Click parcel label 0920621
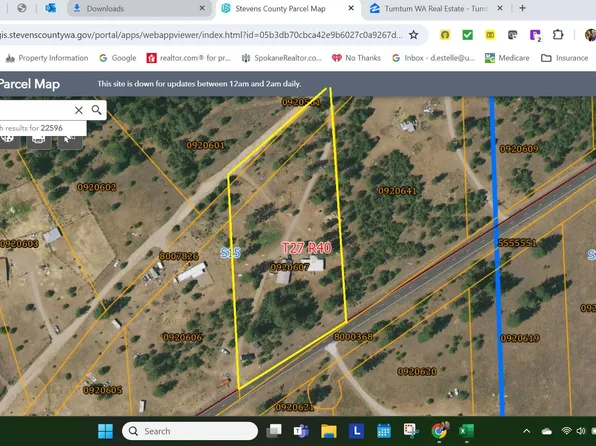 pyautogui.click(x=295, y=408)
